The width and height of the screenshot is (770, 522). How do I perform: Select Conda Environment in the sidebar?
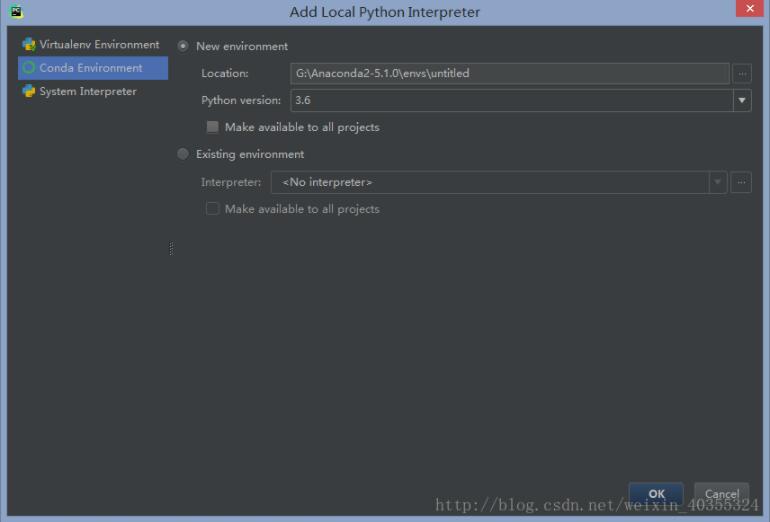(x=93, y=68)
